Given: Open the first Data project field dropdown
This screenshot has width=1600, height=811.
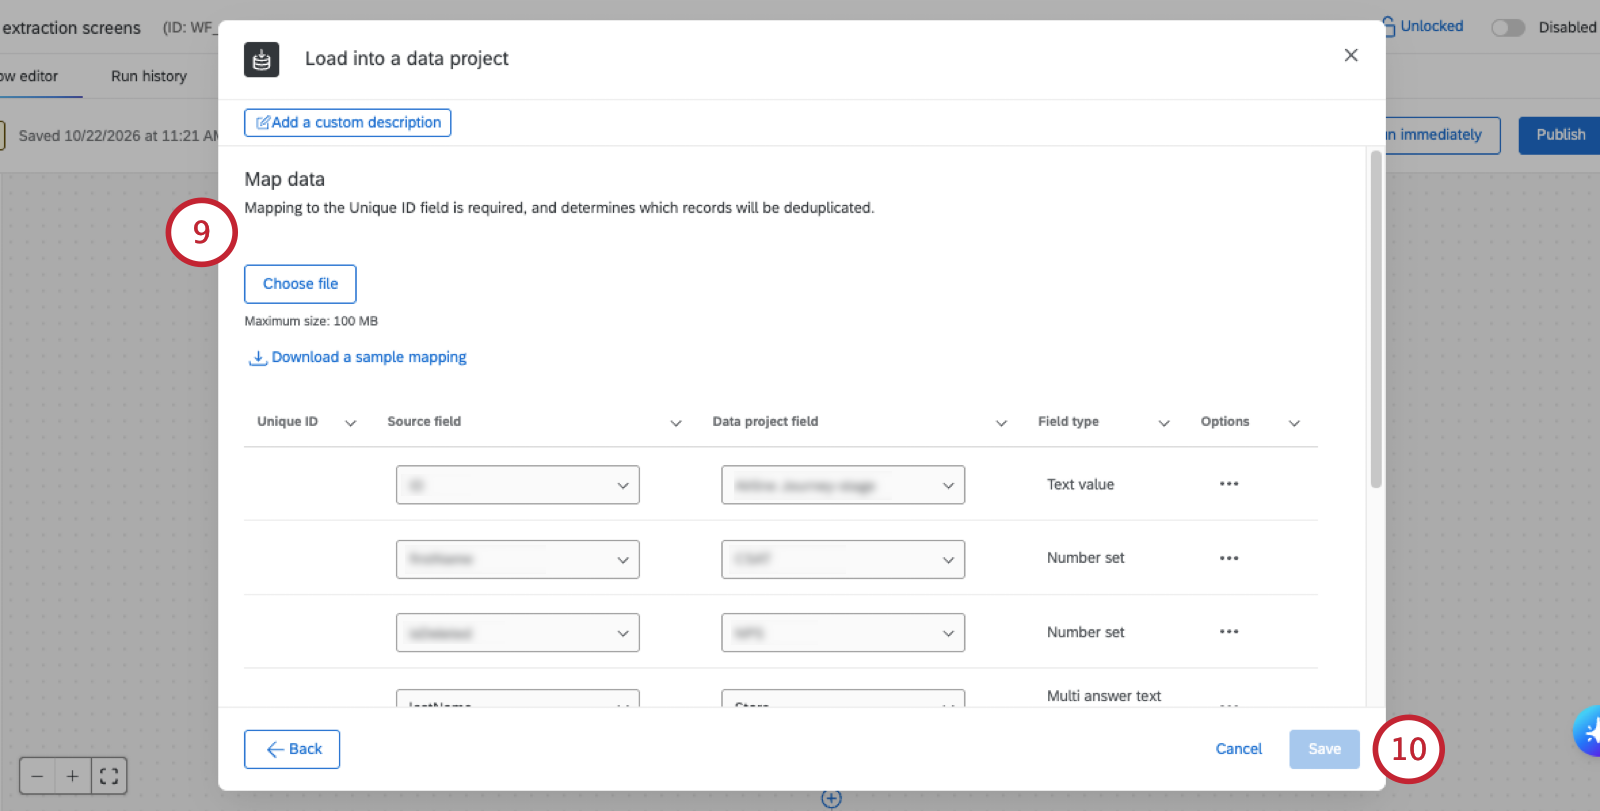Looking at the screenshot, I should click(x=843, y=485).
